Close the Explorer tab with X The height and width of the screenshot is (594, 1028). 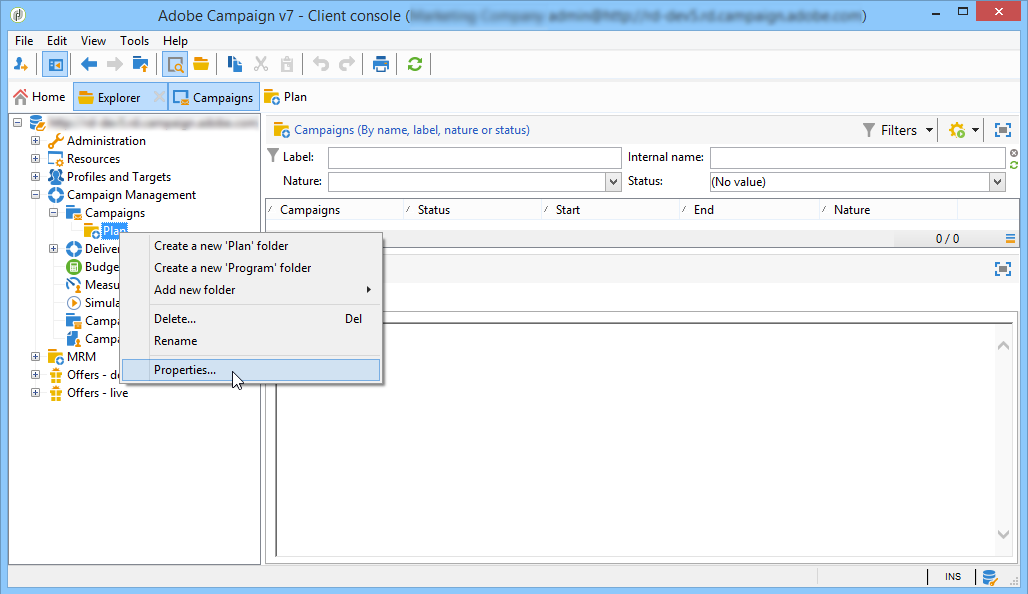(x=159, y=97)
